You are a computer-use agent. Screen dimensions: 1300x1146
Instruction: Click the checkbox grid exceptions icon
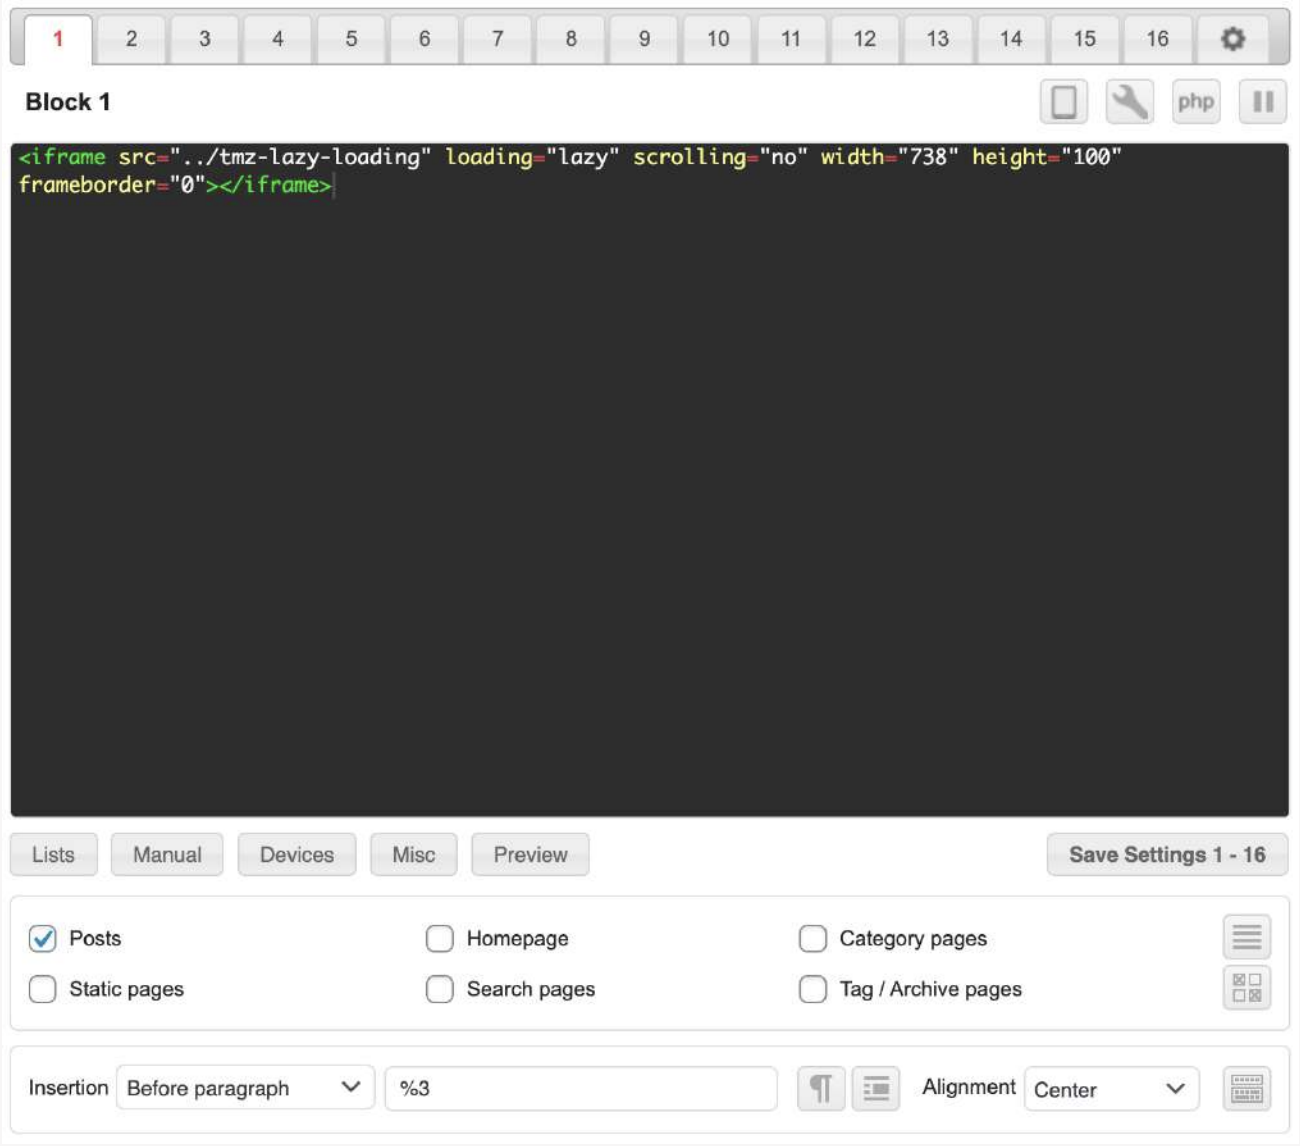(1246, 988)
